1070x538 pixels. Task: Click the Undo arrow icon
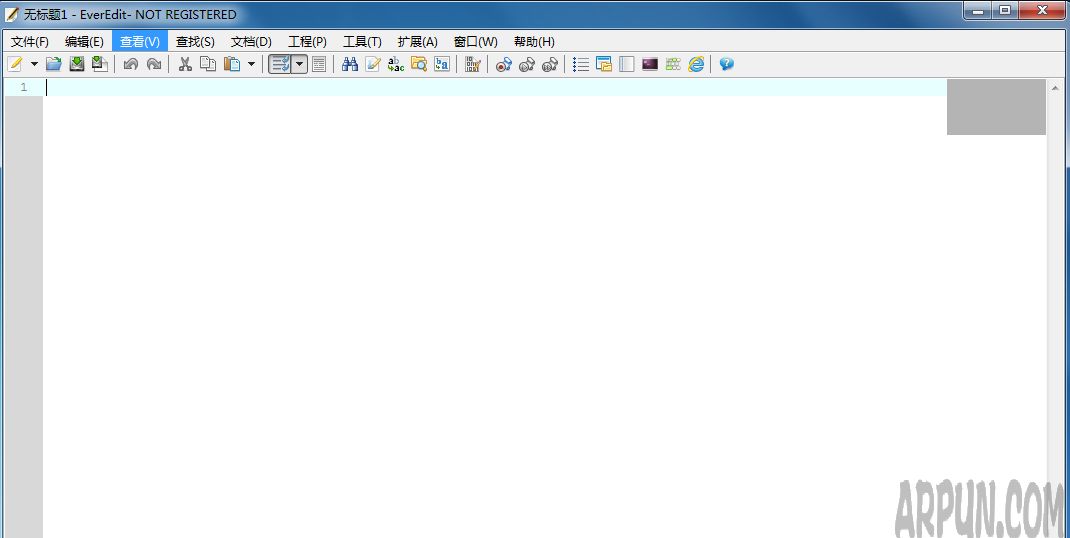pos(130,64)
